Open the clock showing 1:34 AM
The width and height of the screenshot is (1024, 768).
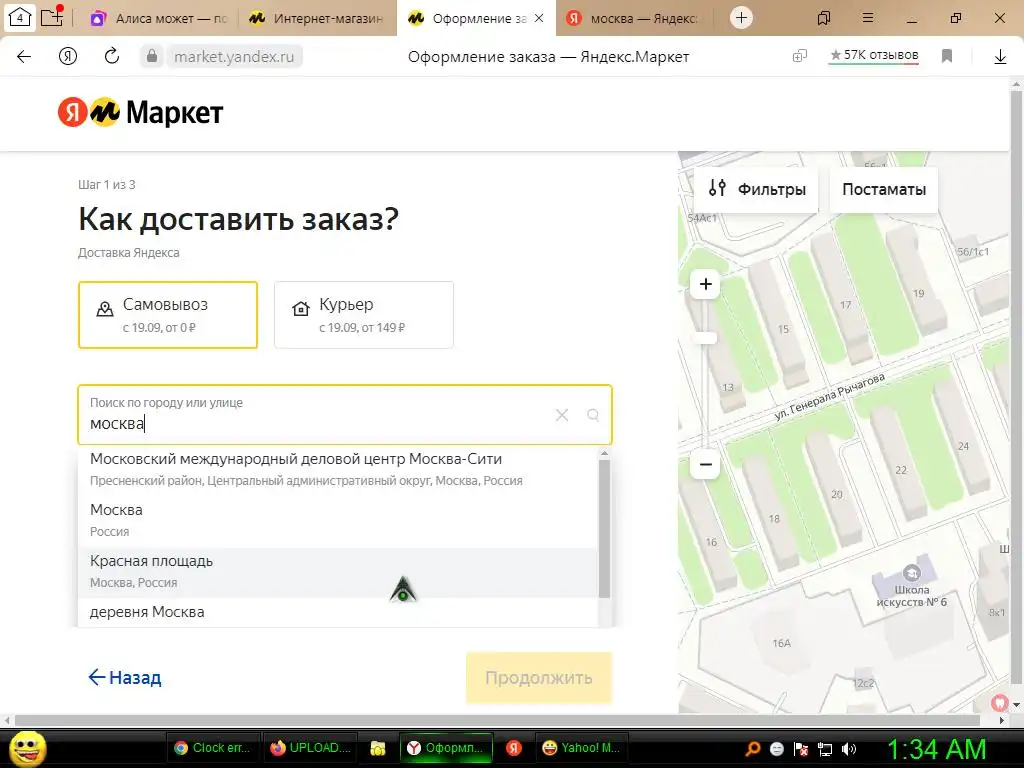[936, 749]
